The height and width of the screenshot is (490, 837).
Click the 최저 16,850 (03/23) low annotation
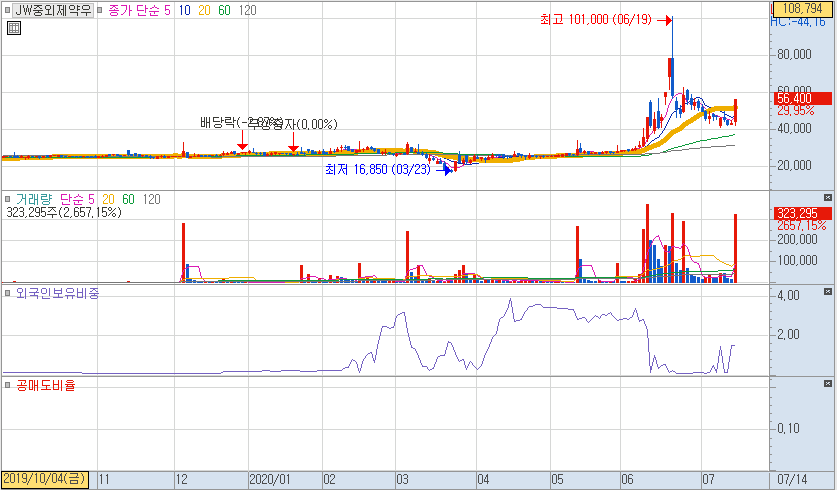click(377, 169)
